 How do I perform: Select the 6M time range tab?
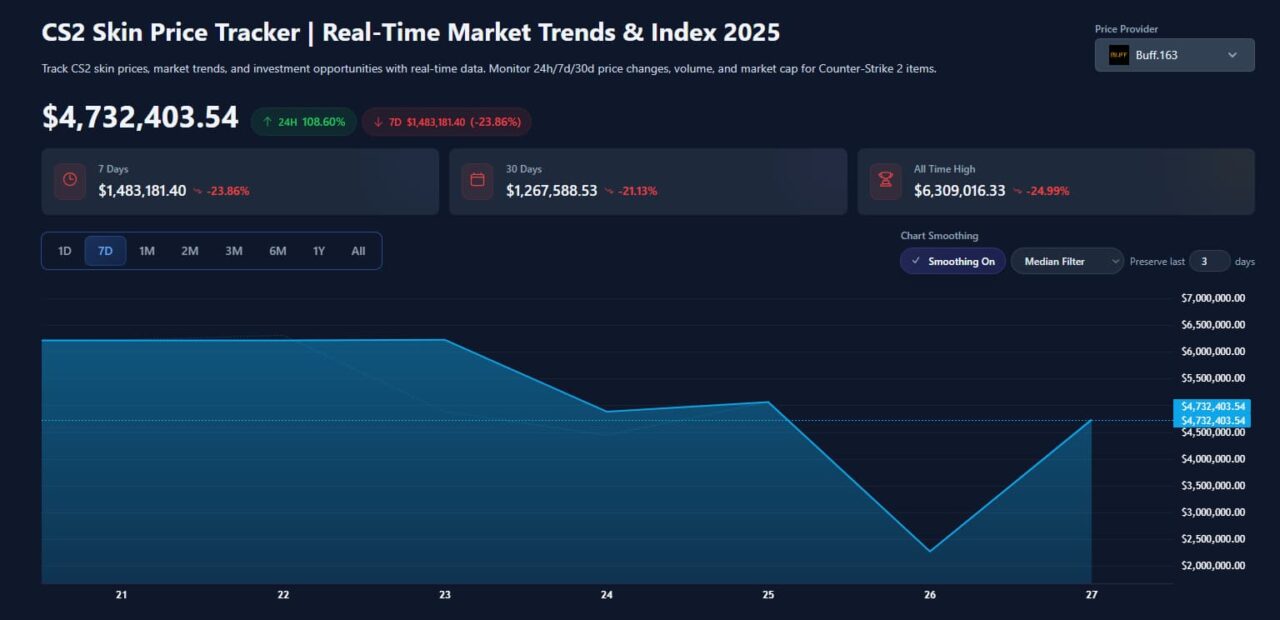click(277, 251)
